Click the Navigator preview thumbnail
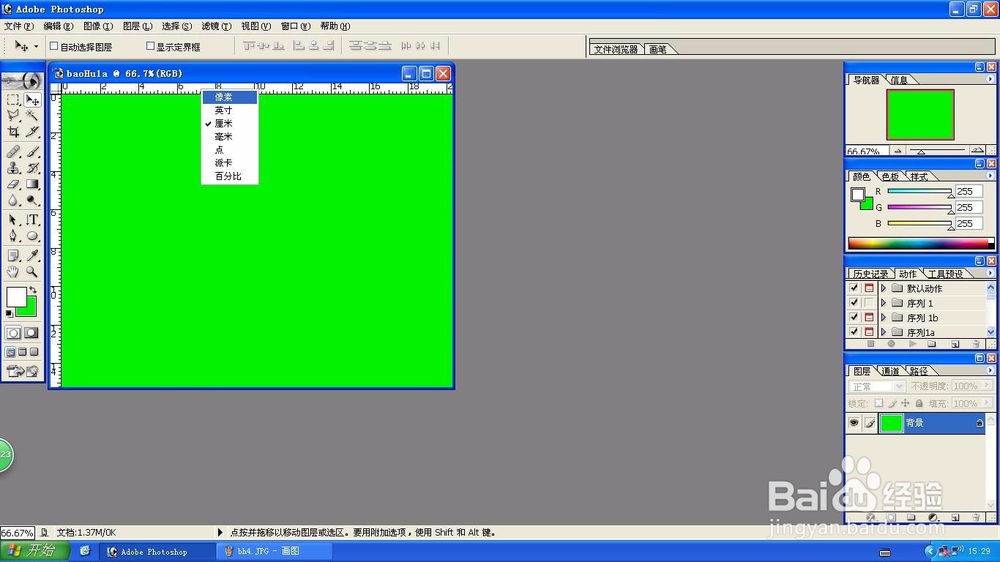1000x562 pixels. (920, 115)
